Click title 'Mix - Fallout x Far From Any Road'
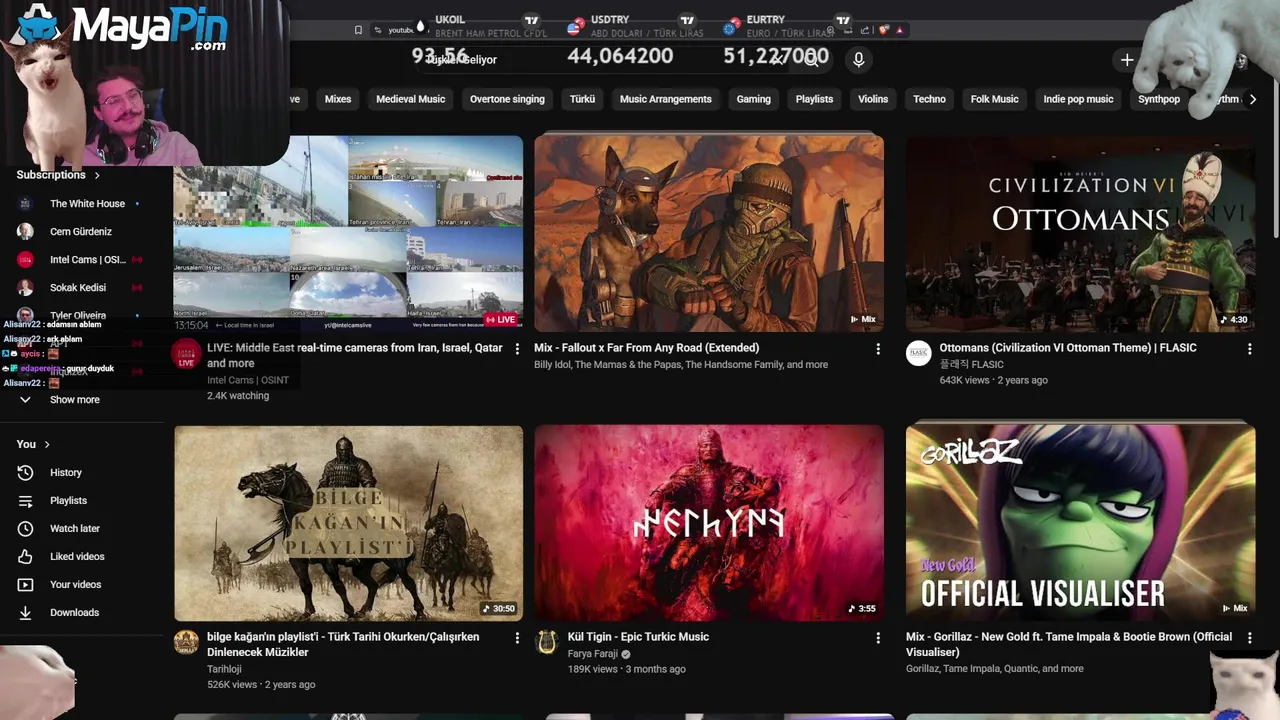 (x=646, y=348)
